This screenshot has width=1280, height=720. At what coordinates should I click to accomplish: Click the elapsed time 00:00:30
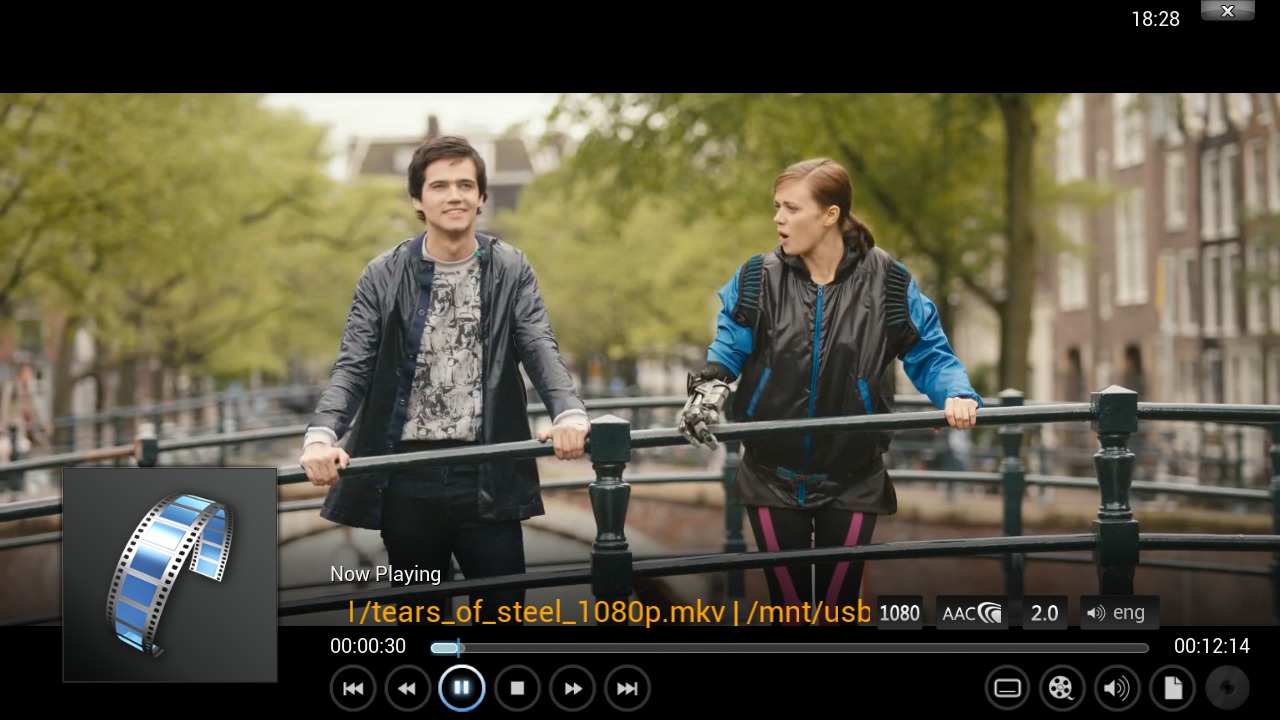(x=368, y=647)
